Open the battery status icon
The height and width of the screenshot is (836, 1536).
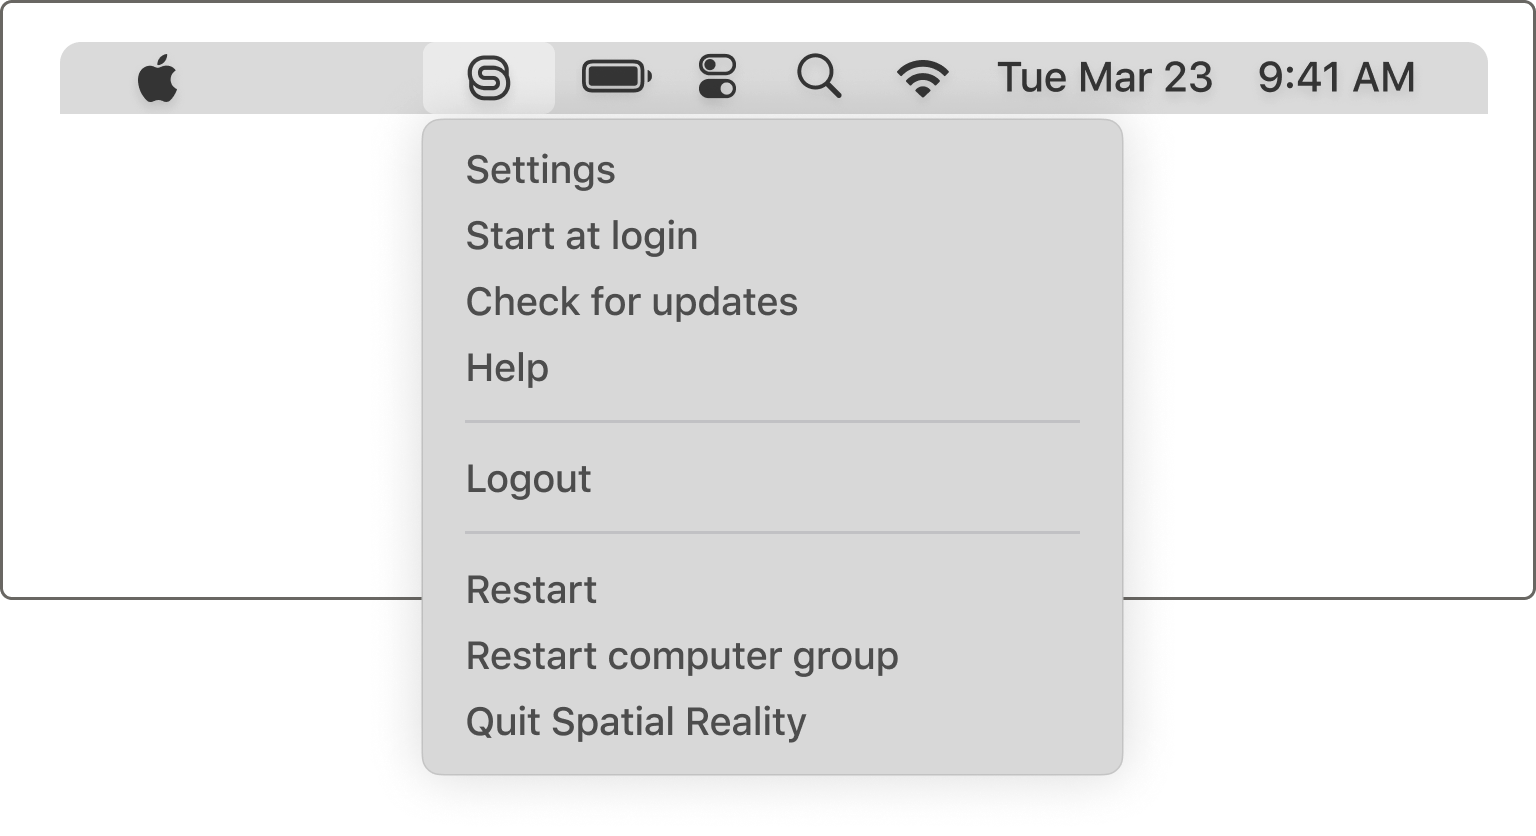(614, 77)
